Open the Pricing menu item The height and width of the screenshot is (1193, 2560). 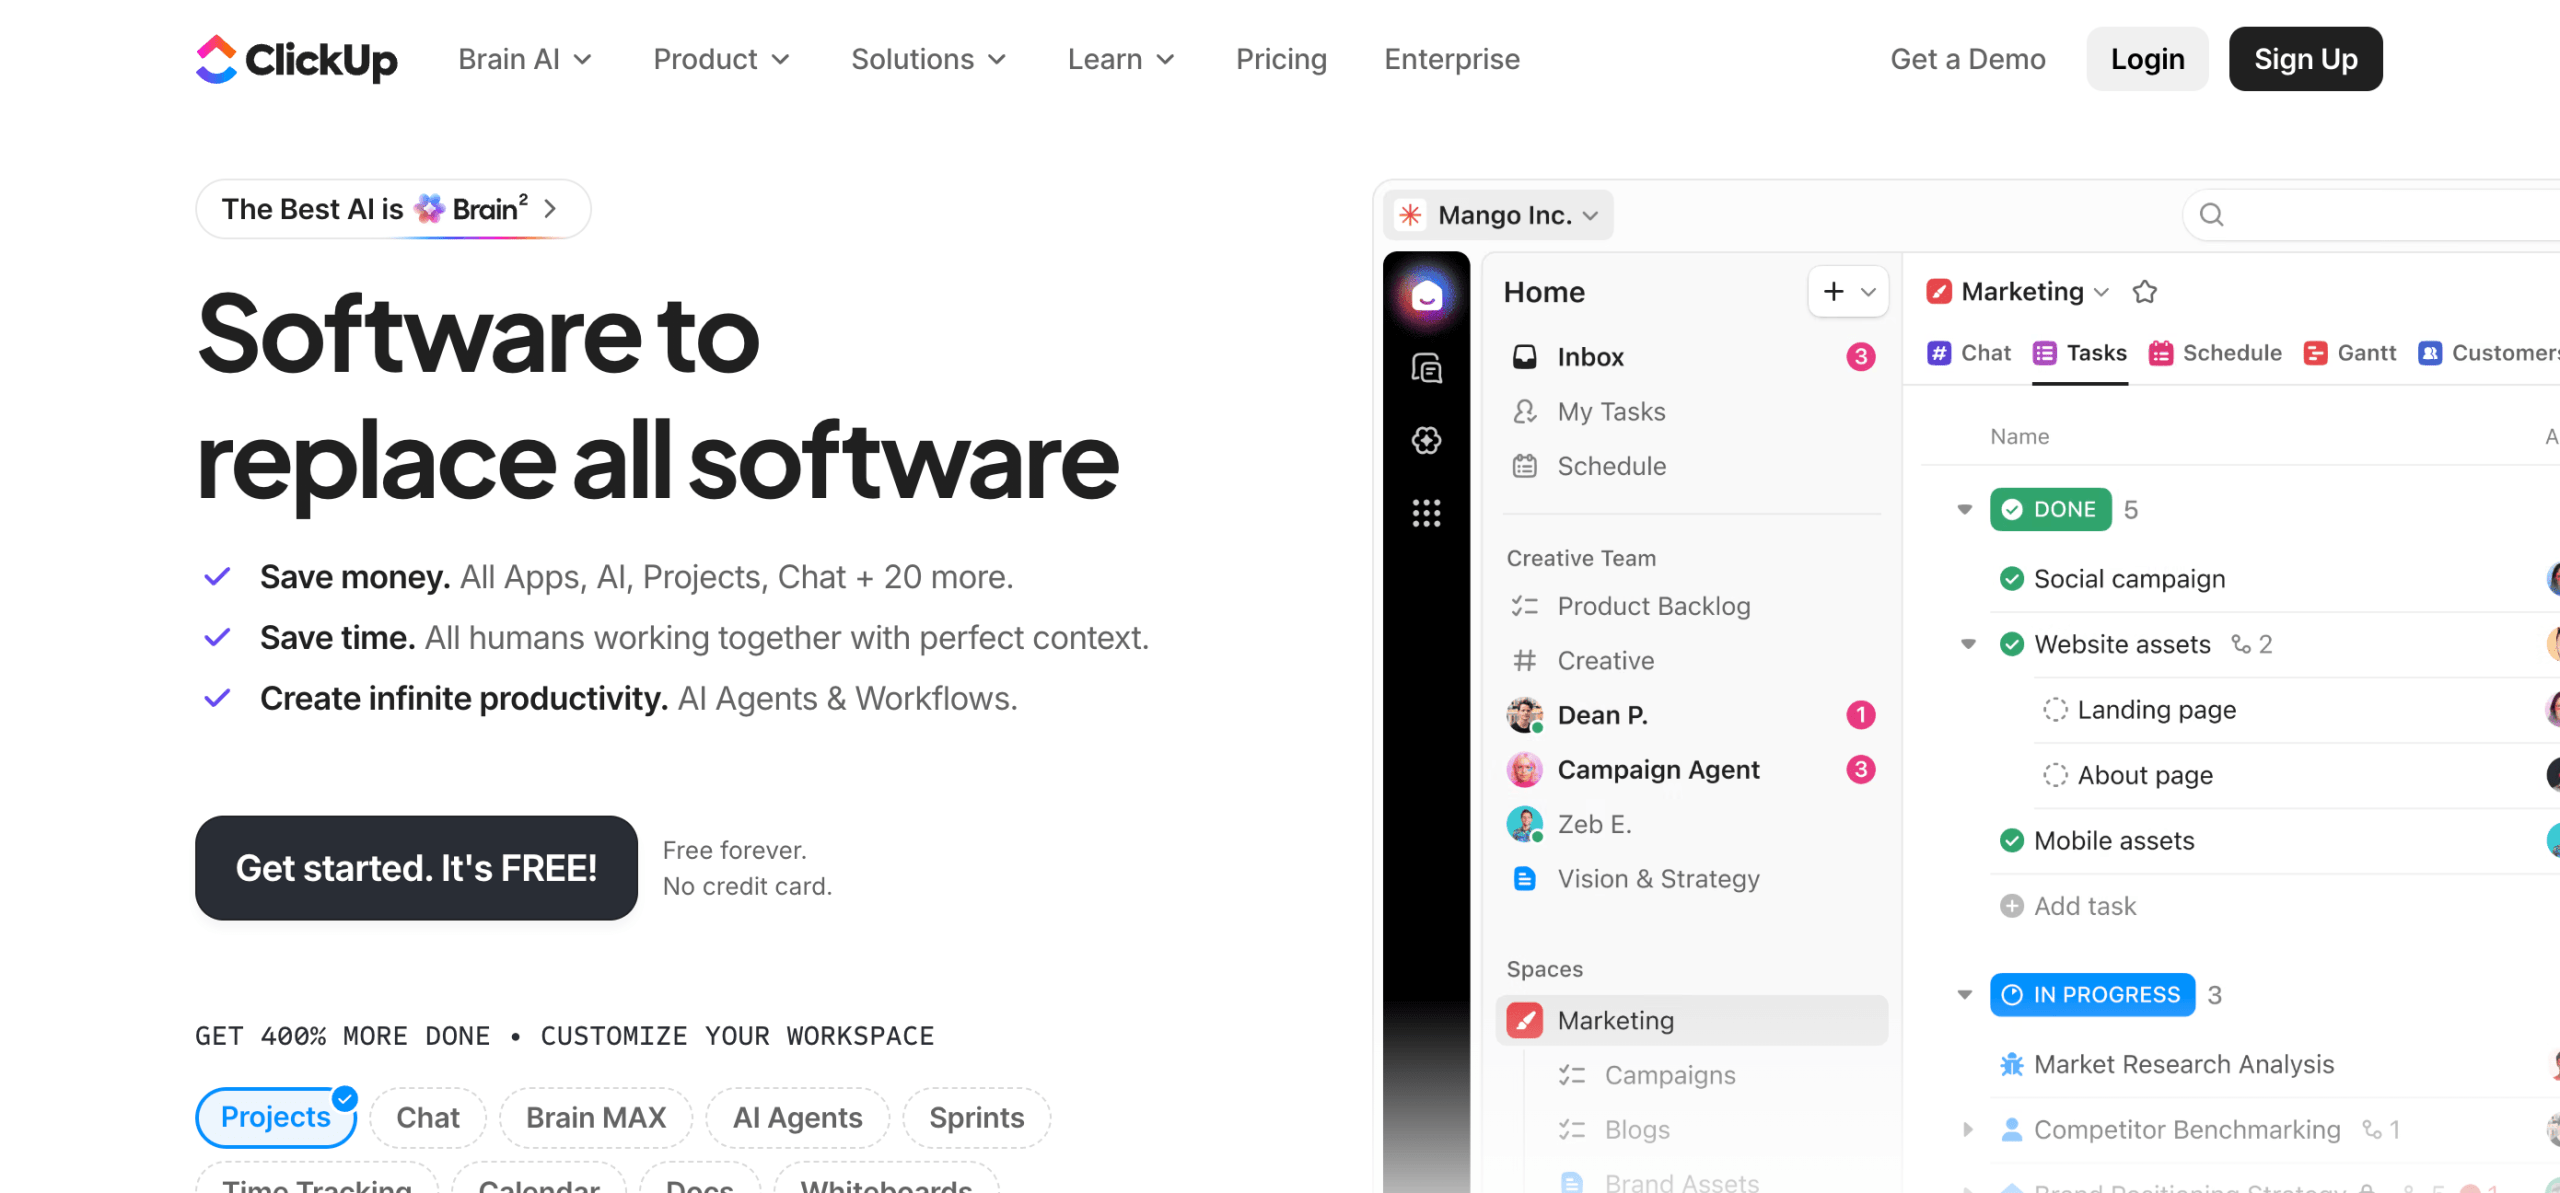pos(1281,59)
